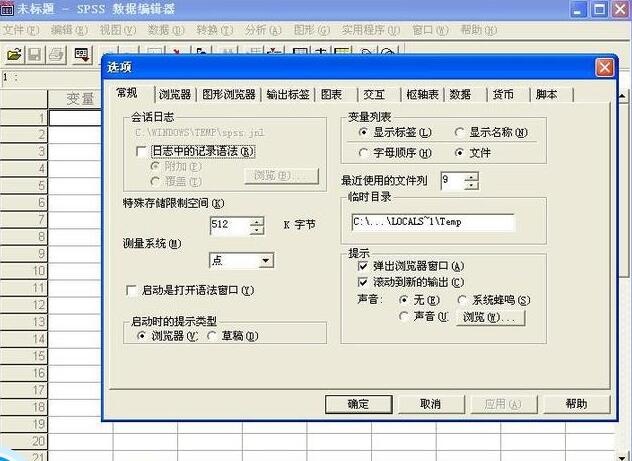Click the Print toolbar icon
632x461 pixels.
click(56, 55)
